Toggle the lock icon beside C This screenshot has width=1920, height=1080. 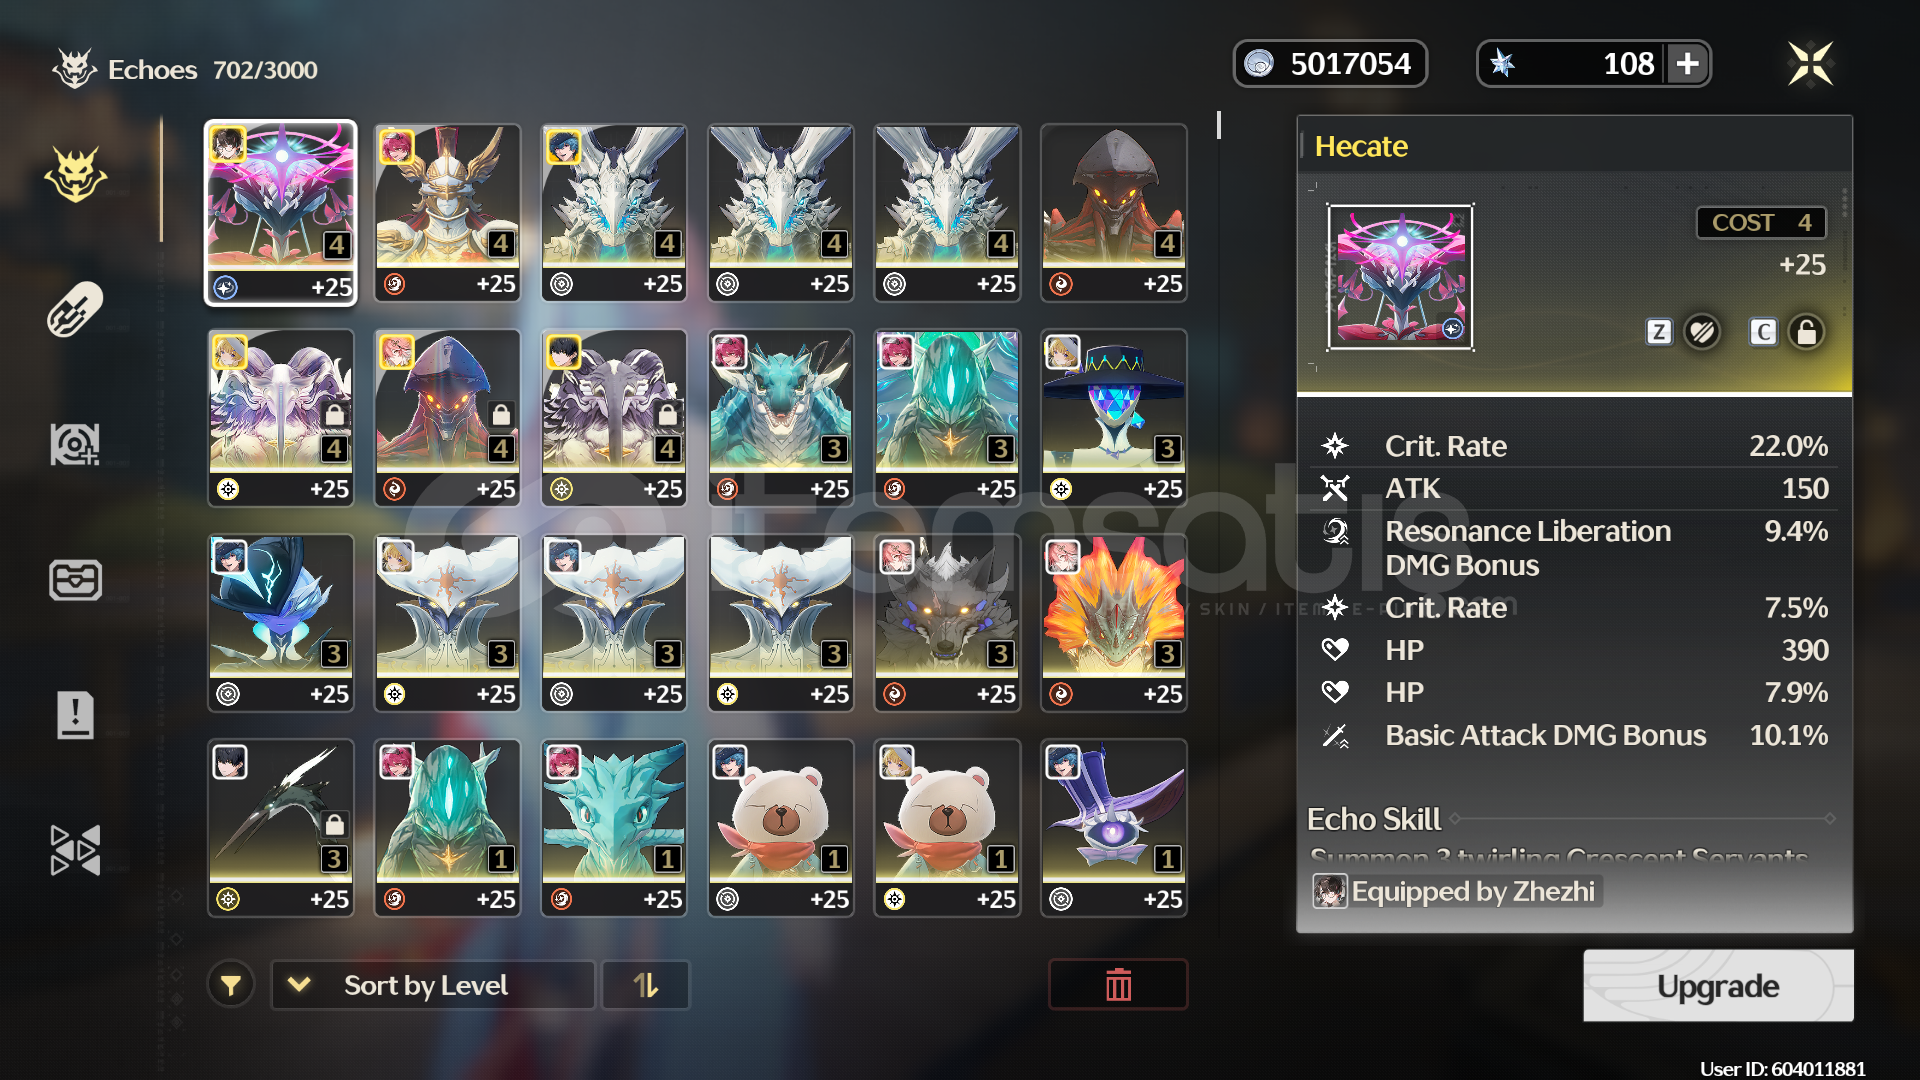[1806, 332]
